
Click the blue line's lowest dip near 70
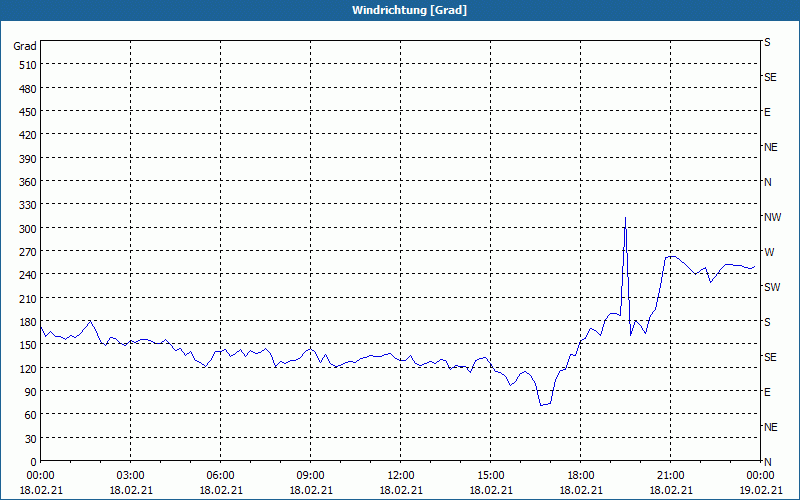542,405
